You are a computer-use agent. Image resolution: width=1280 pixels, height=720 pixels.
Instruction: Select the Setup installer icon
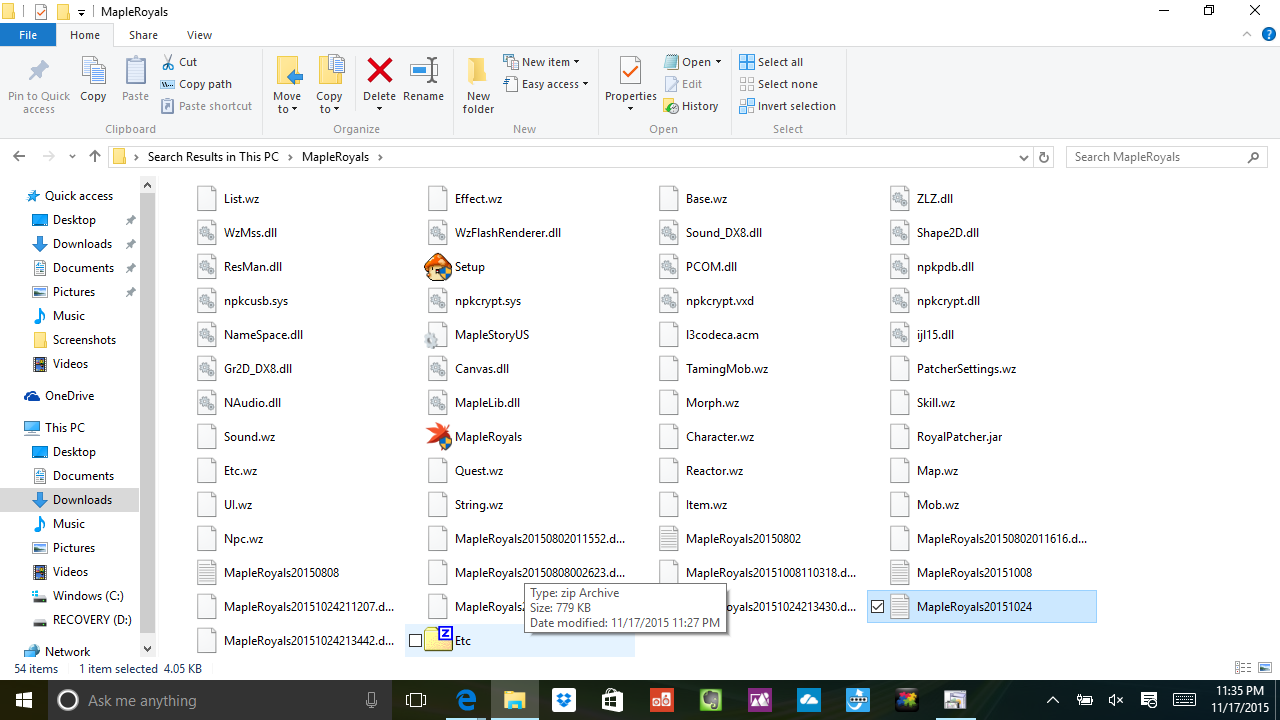(438, 267)
